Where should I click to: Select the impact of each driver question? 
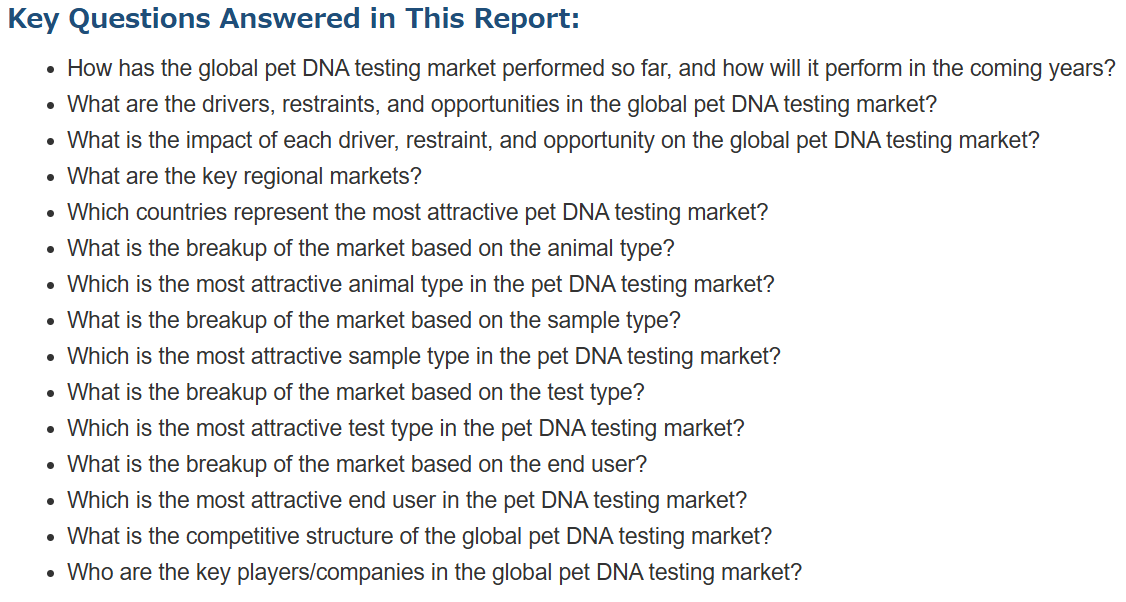tap(553, 141)
